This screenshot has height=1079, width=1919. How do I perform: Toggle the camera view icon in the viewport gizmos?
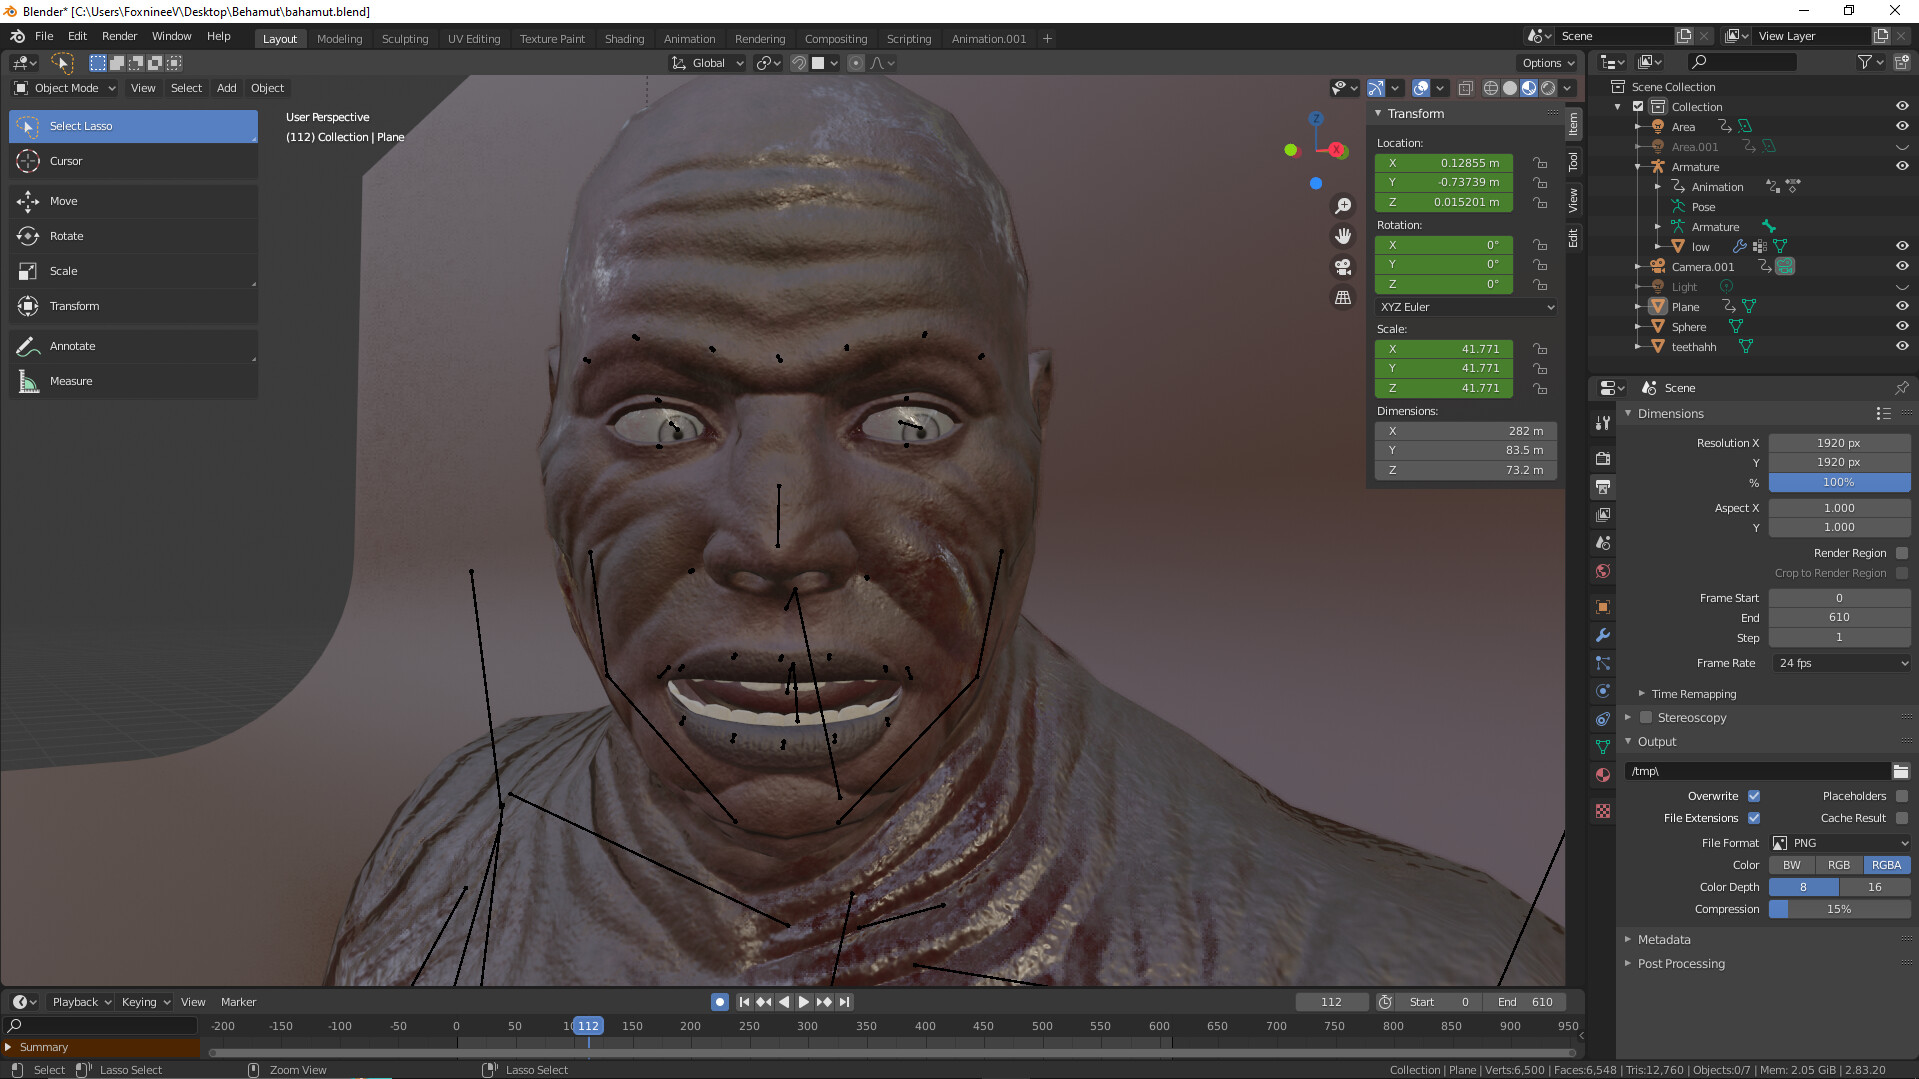pyautogui.click(x=1343, y=267)
